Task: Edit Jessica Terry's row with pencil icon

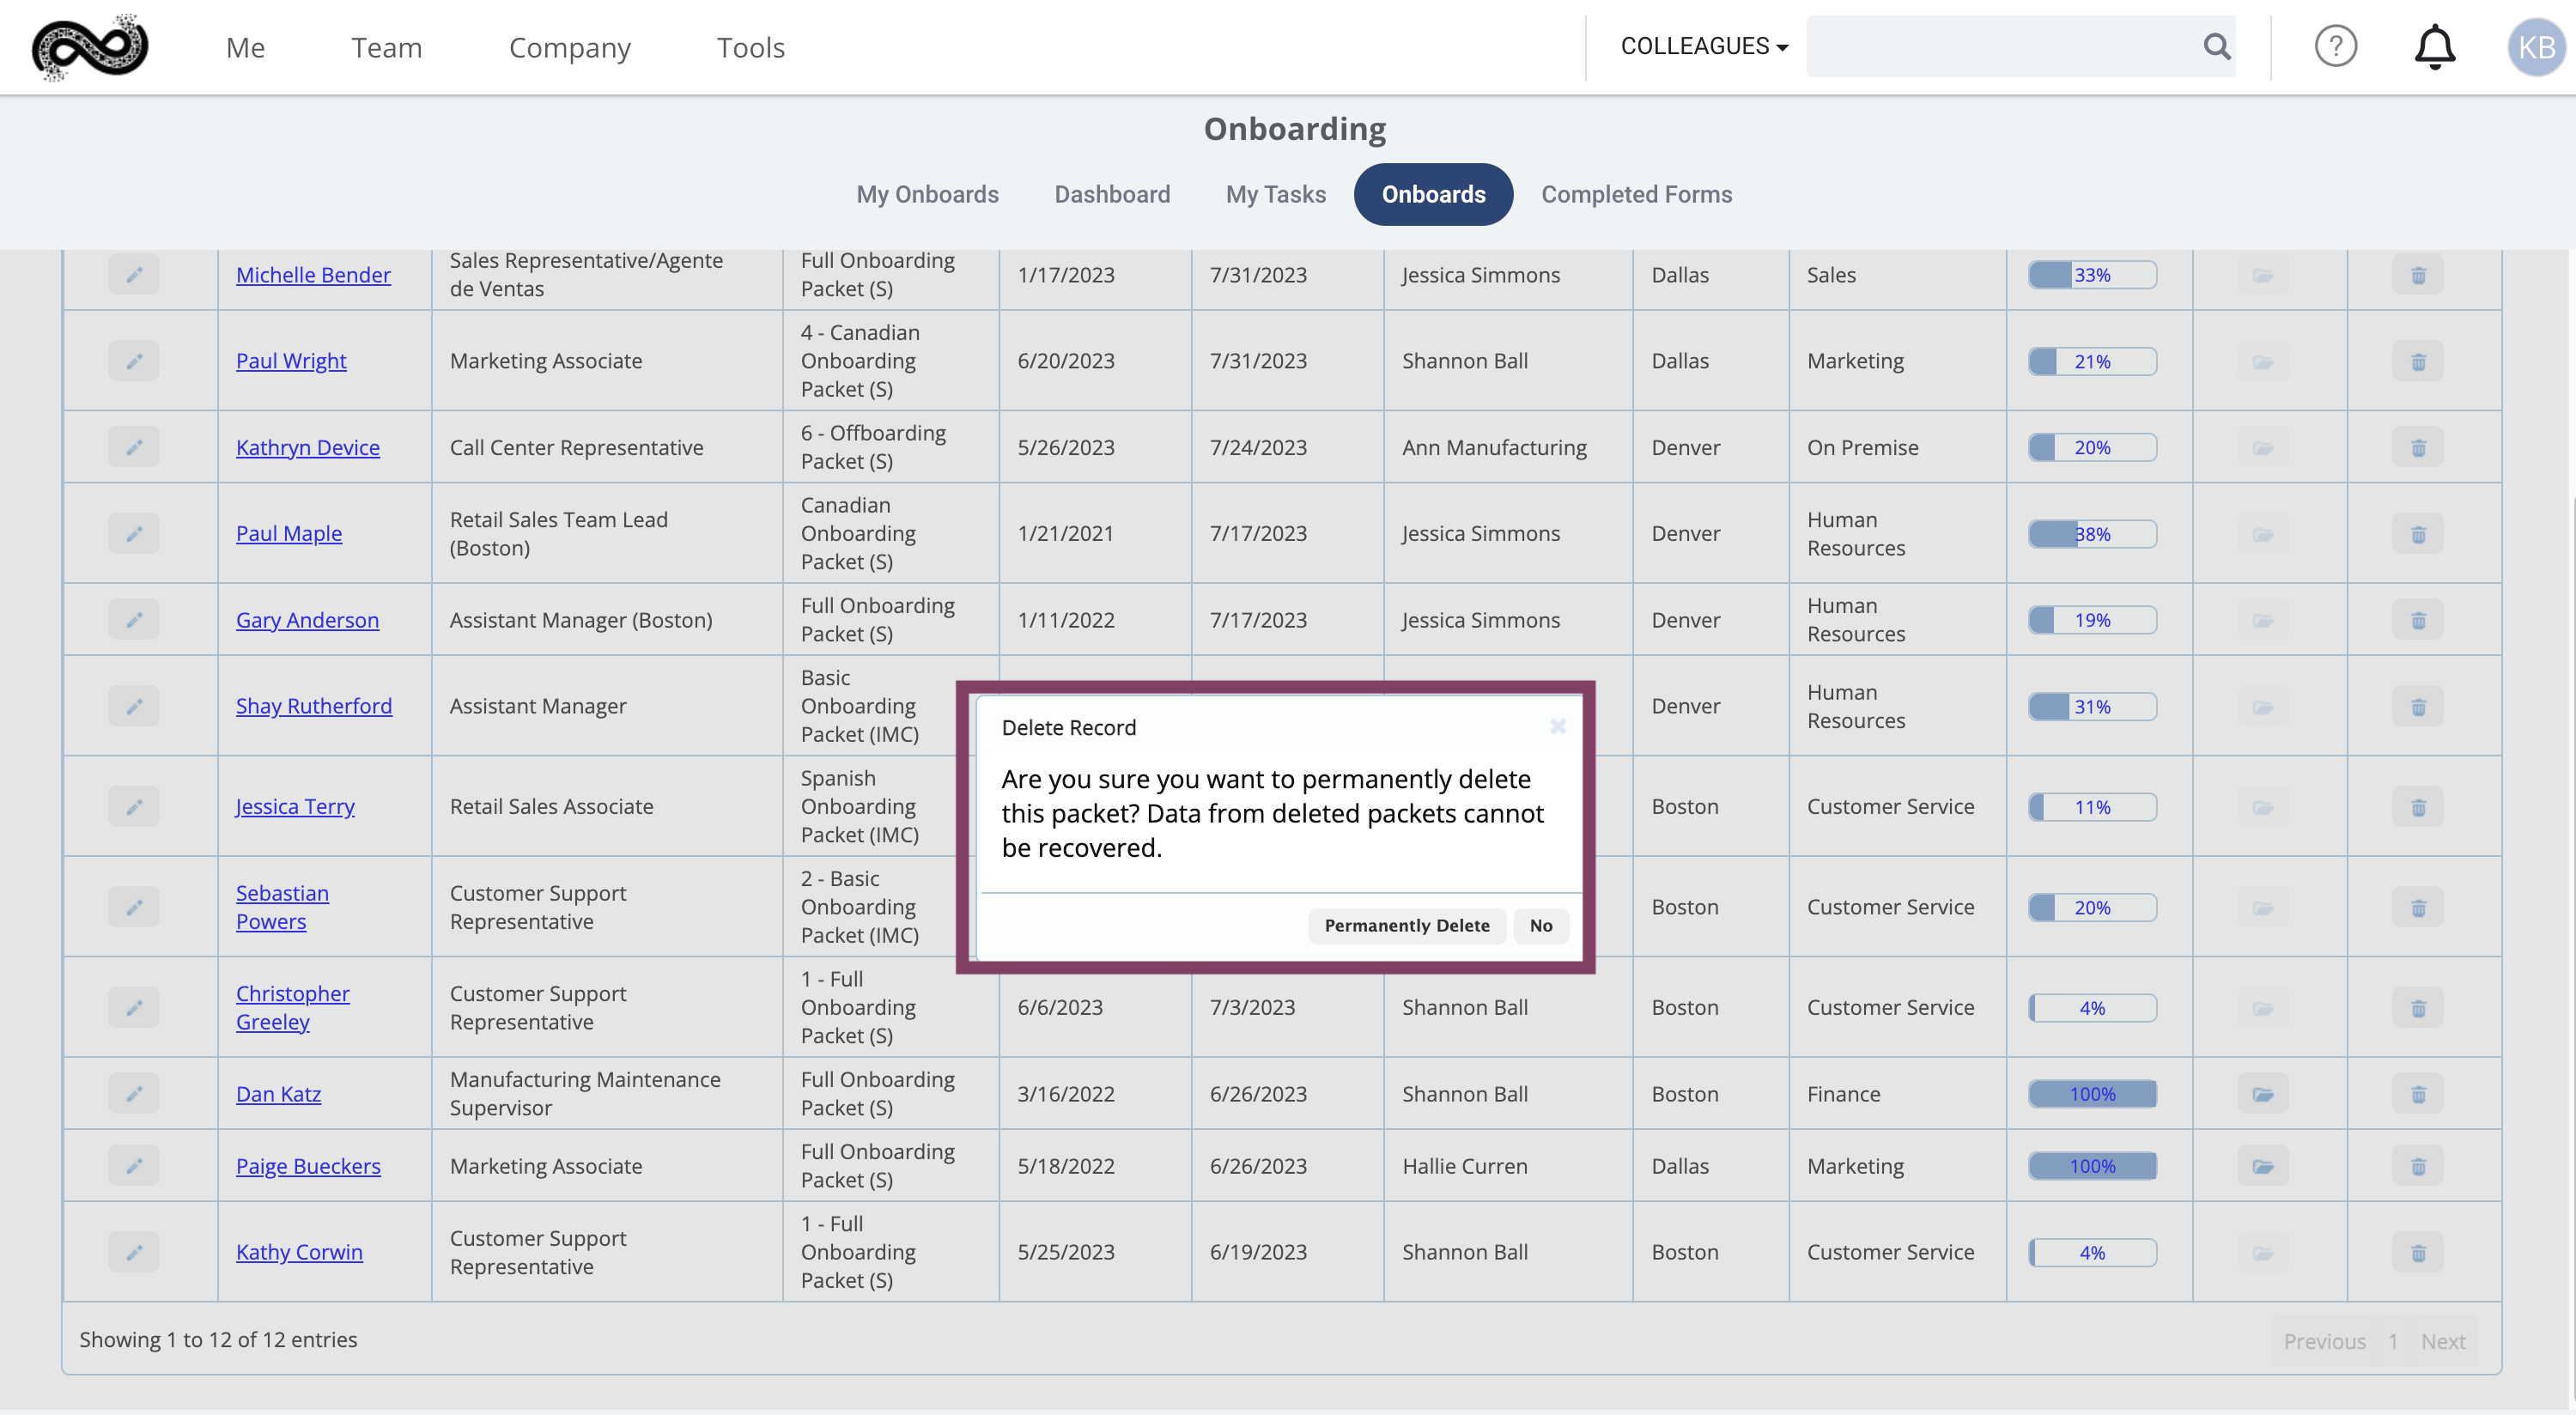Action: pos(134,806)
